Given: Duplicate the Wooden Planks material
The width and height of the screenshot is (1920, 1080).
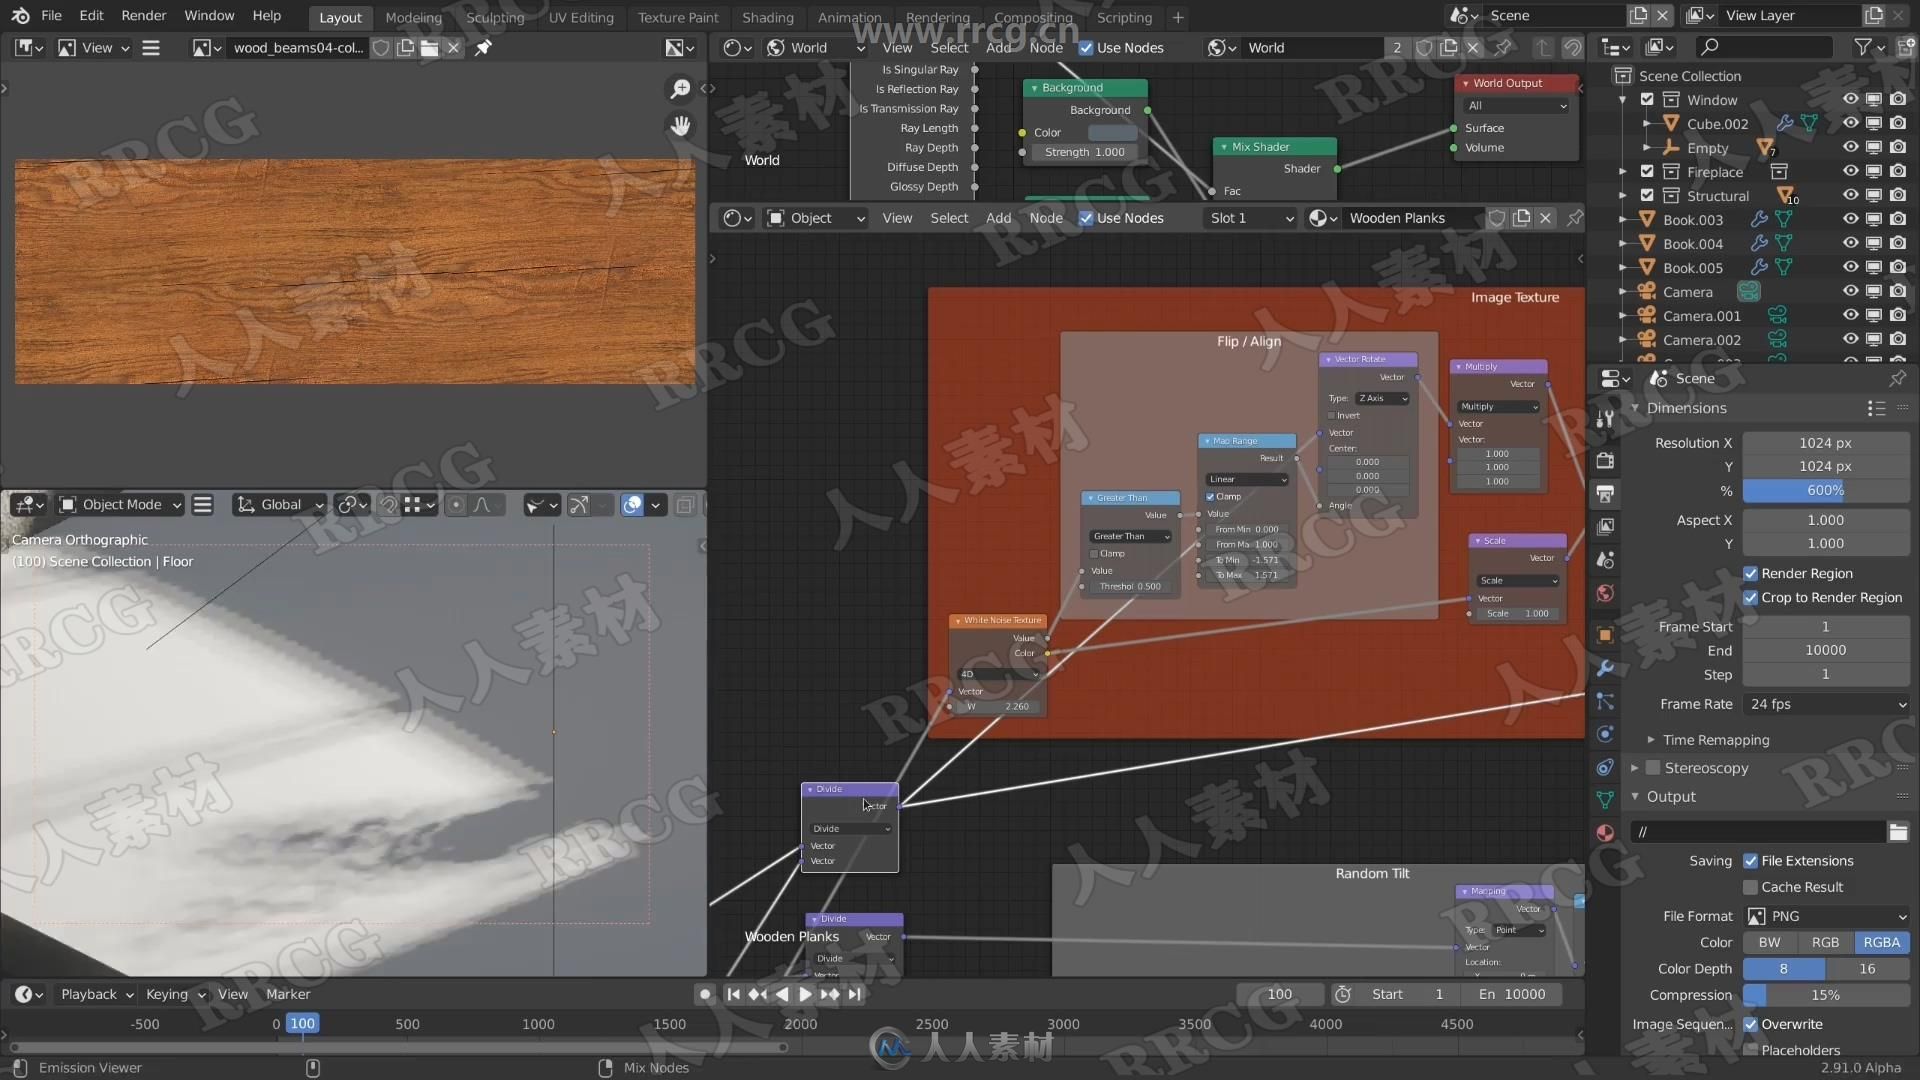Looking at the screenshot, I should pos(1521,218).
